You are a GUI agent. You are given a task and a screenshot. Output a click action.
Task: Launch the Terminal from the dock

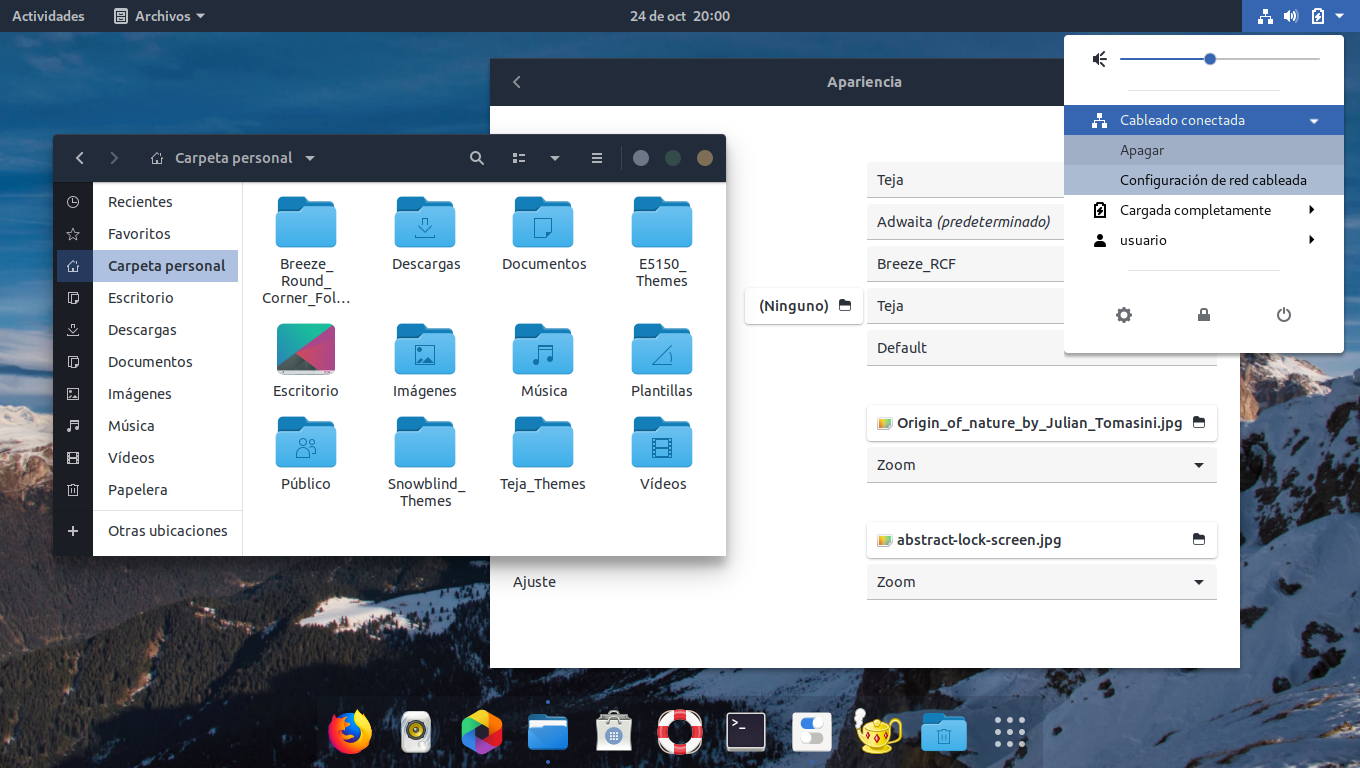[746, 732]
